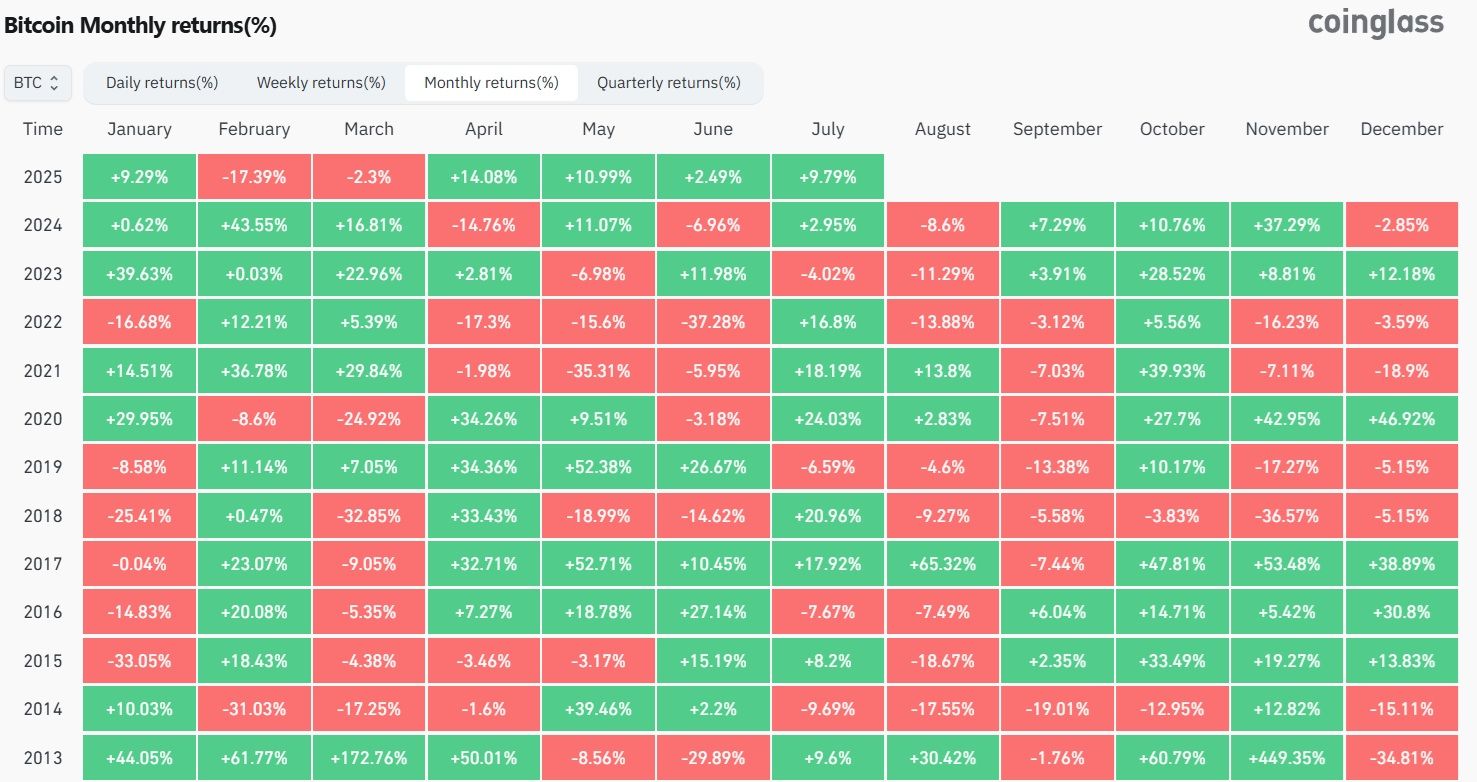Open the BTC coin selector dropdown
1477x782 pixels.
coord(37,83)
